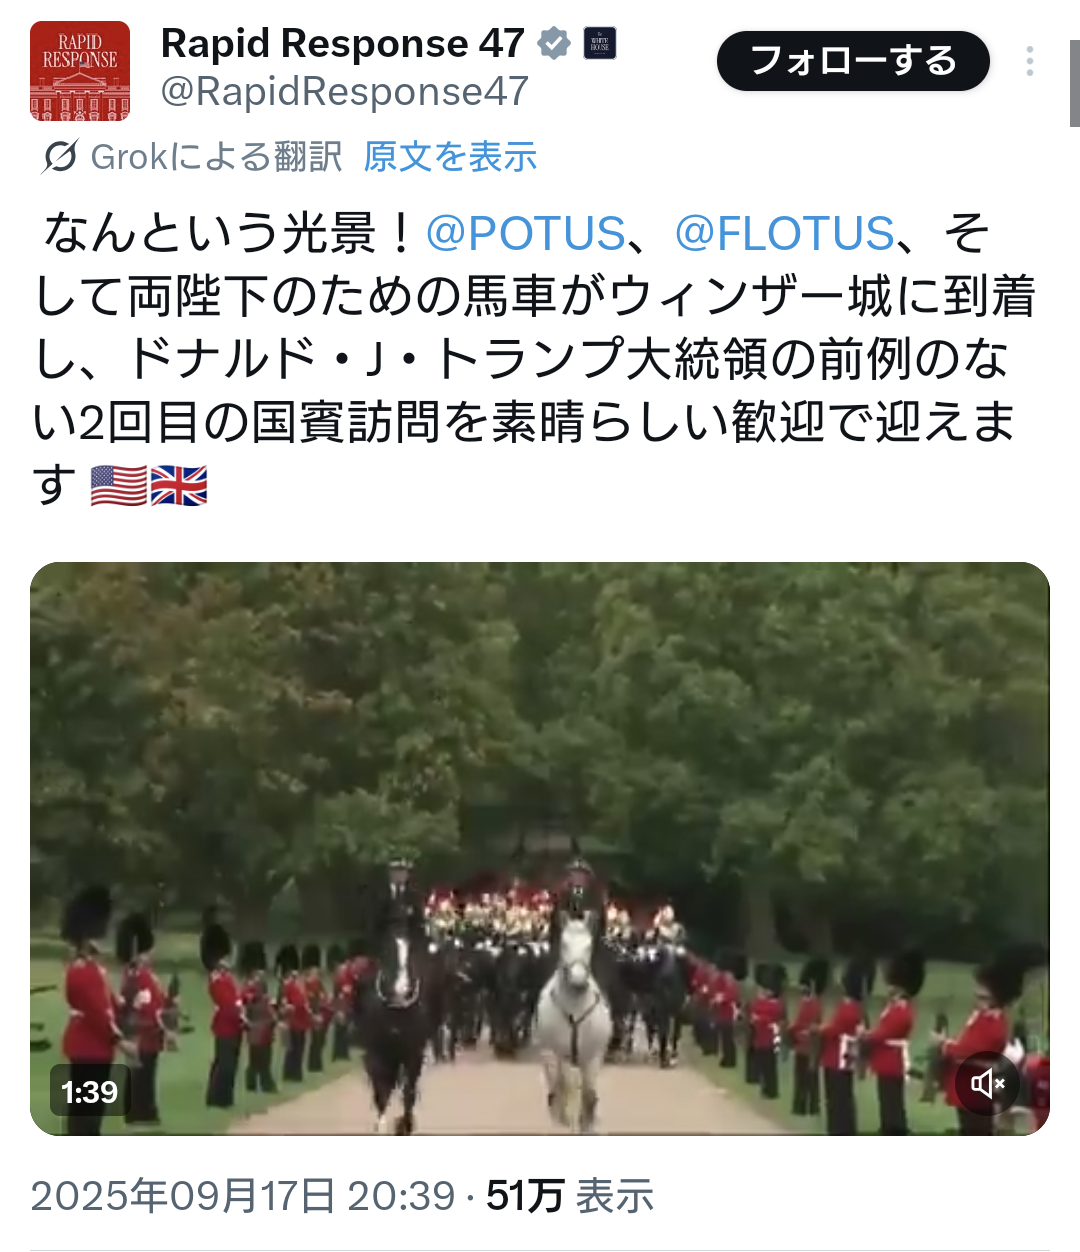Play the Windsor carriage procession video
Viewport: 1080px width, 1252px height.
[540, 848]
